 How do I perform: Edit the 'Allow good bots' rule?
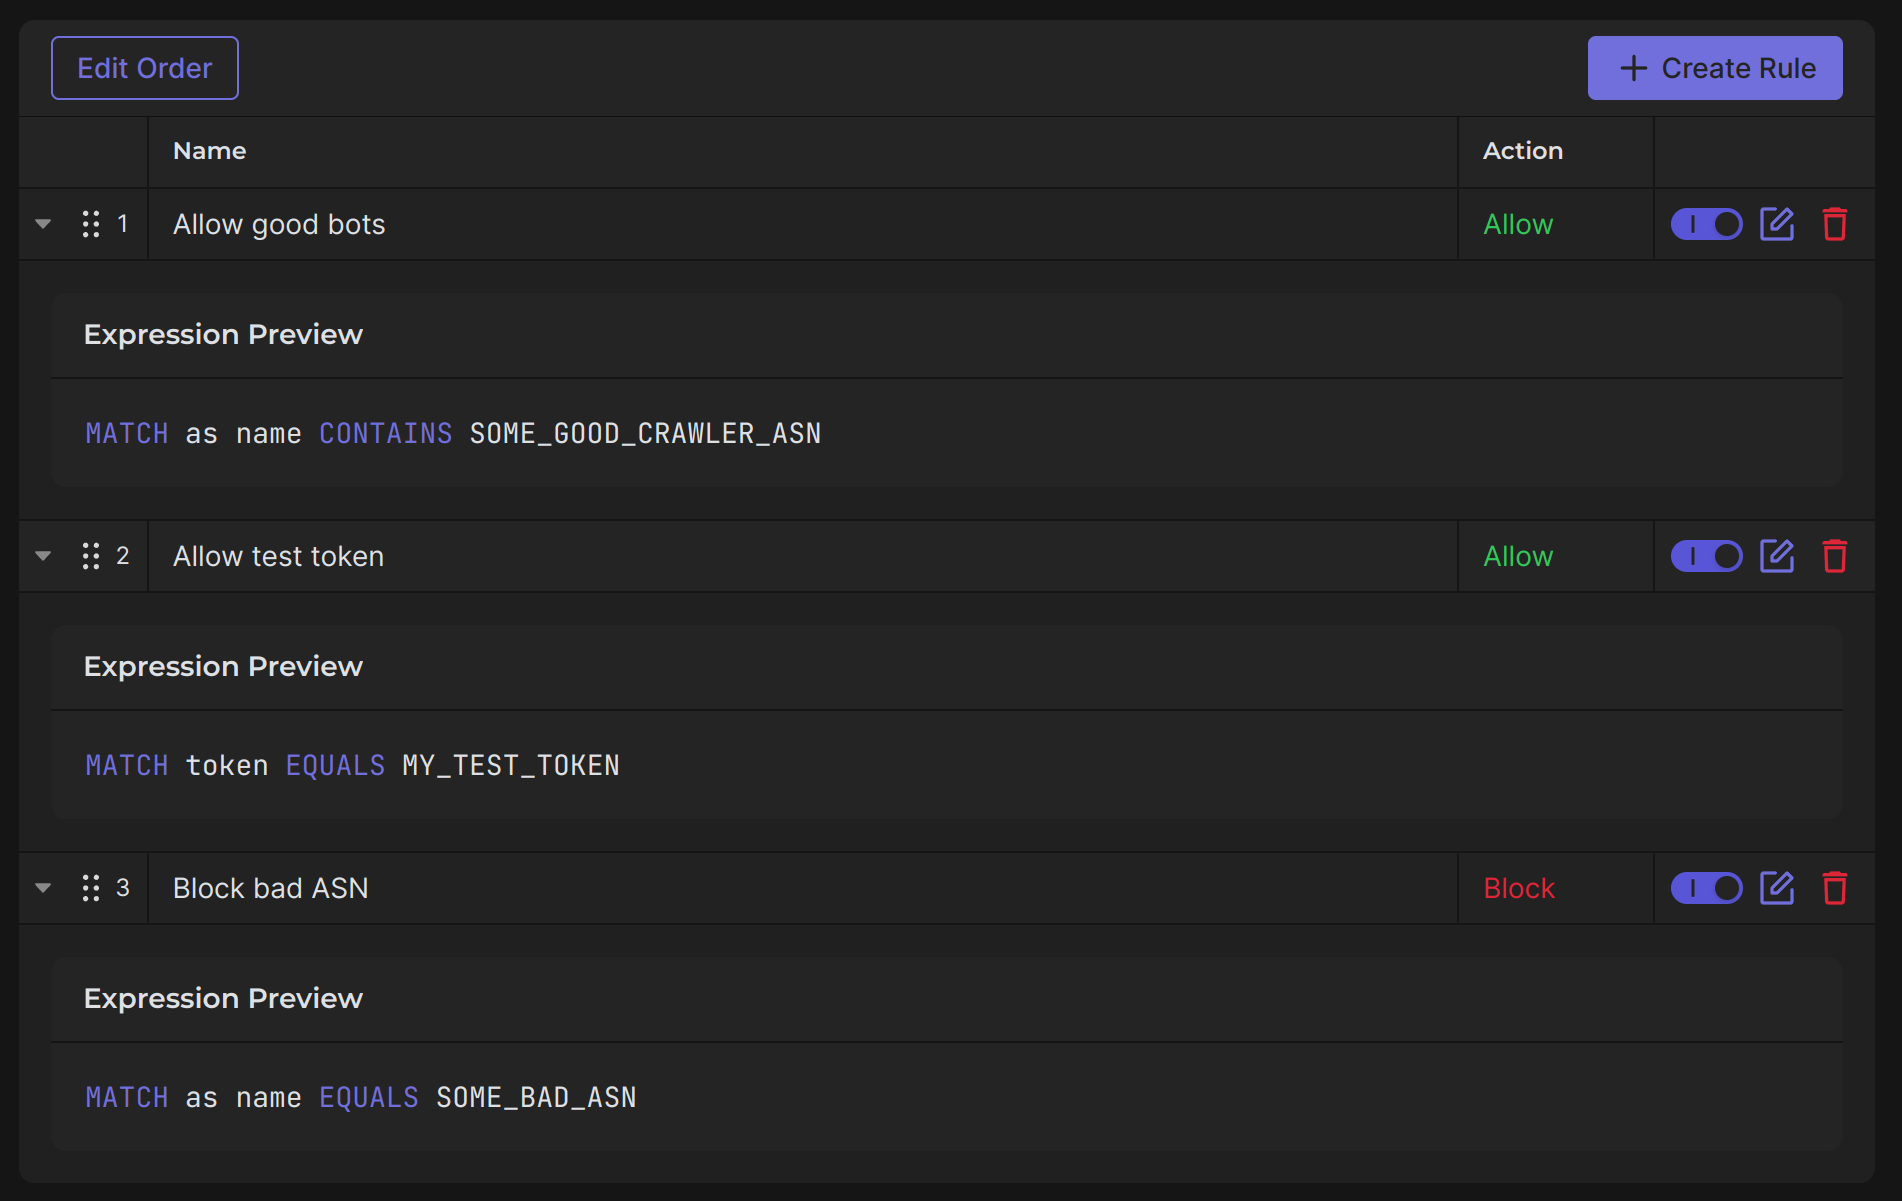(1776, 224)
